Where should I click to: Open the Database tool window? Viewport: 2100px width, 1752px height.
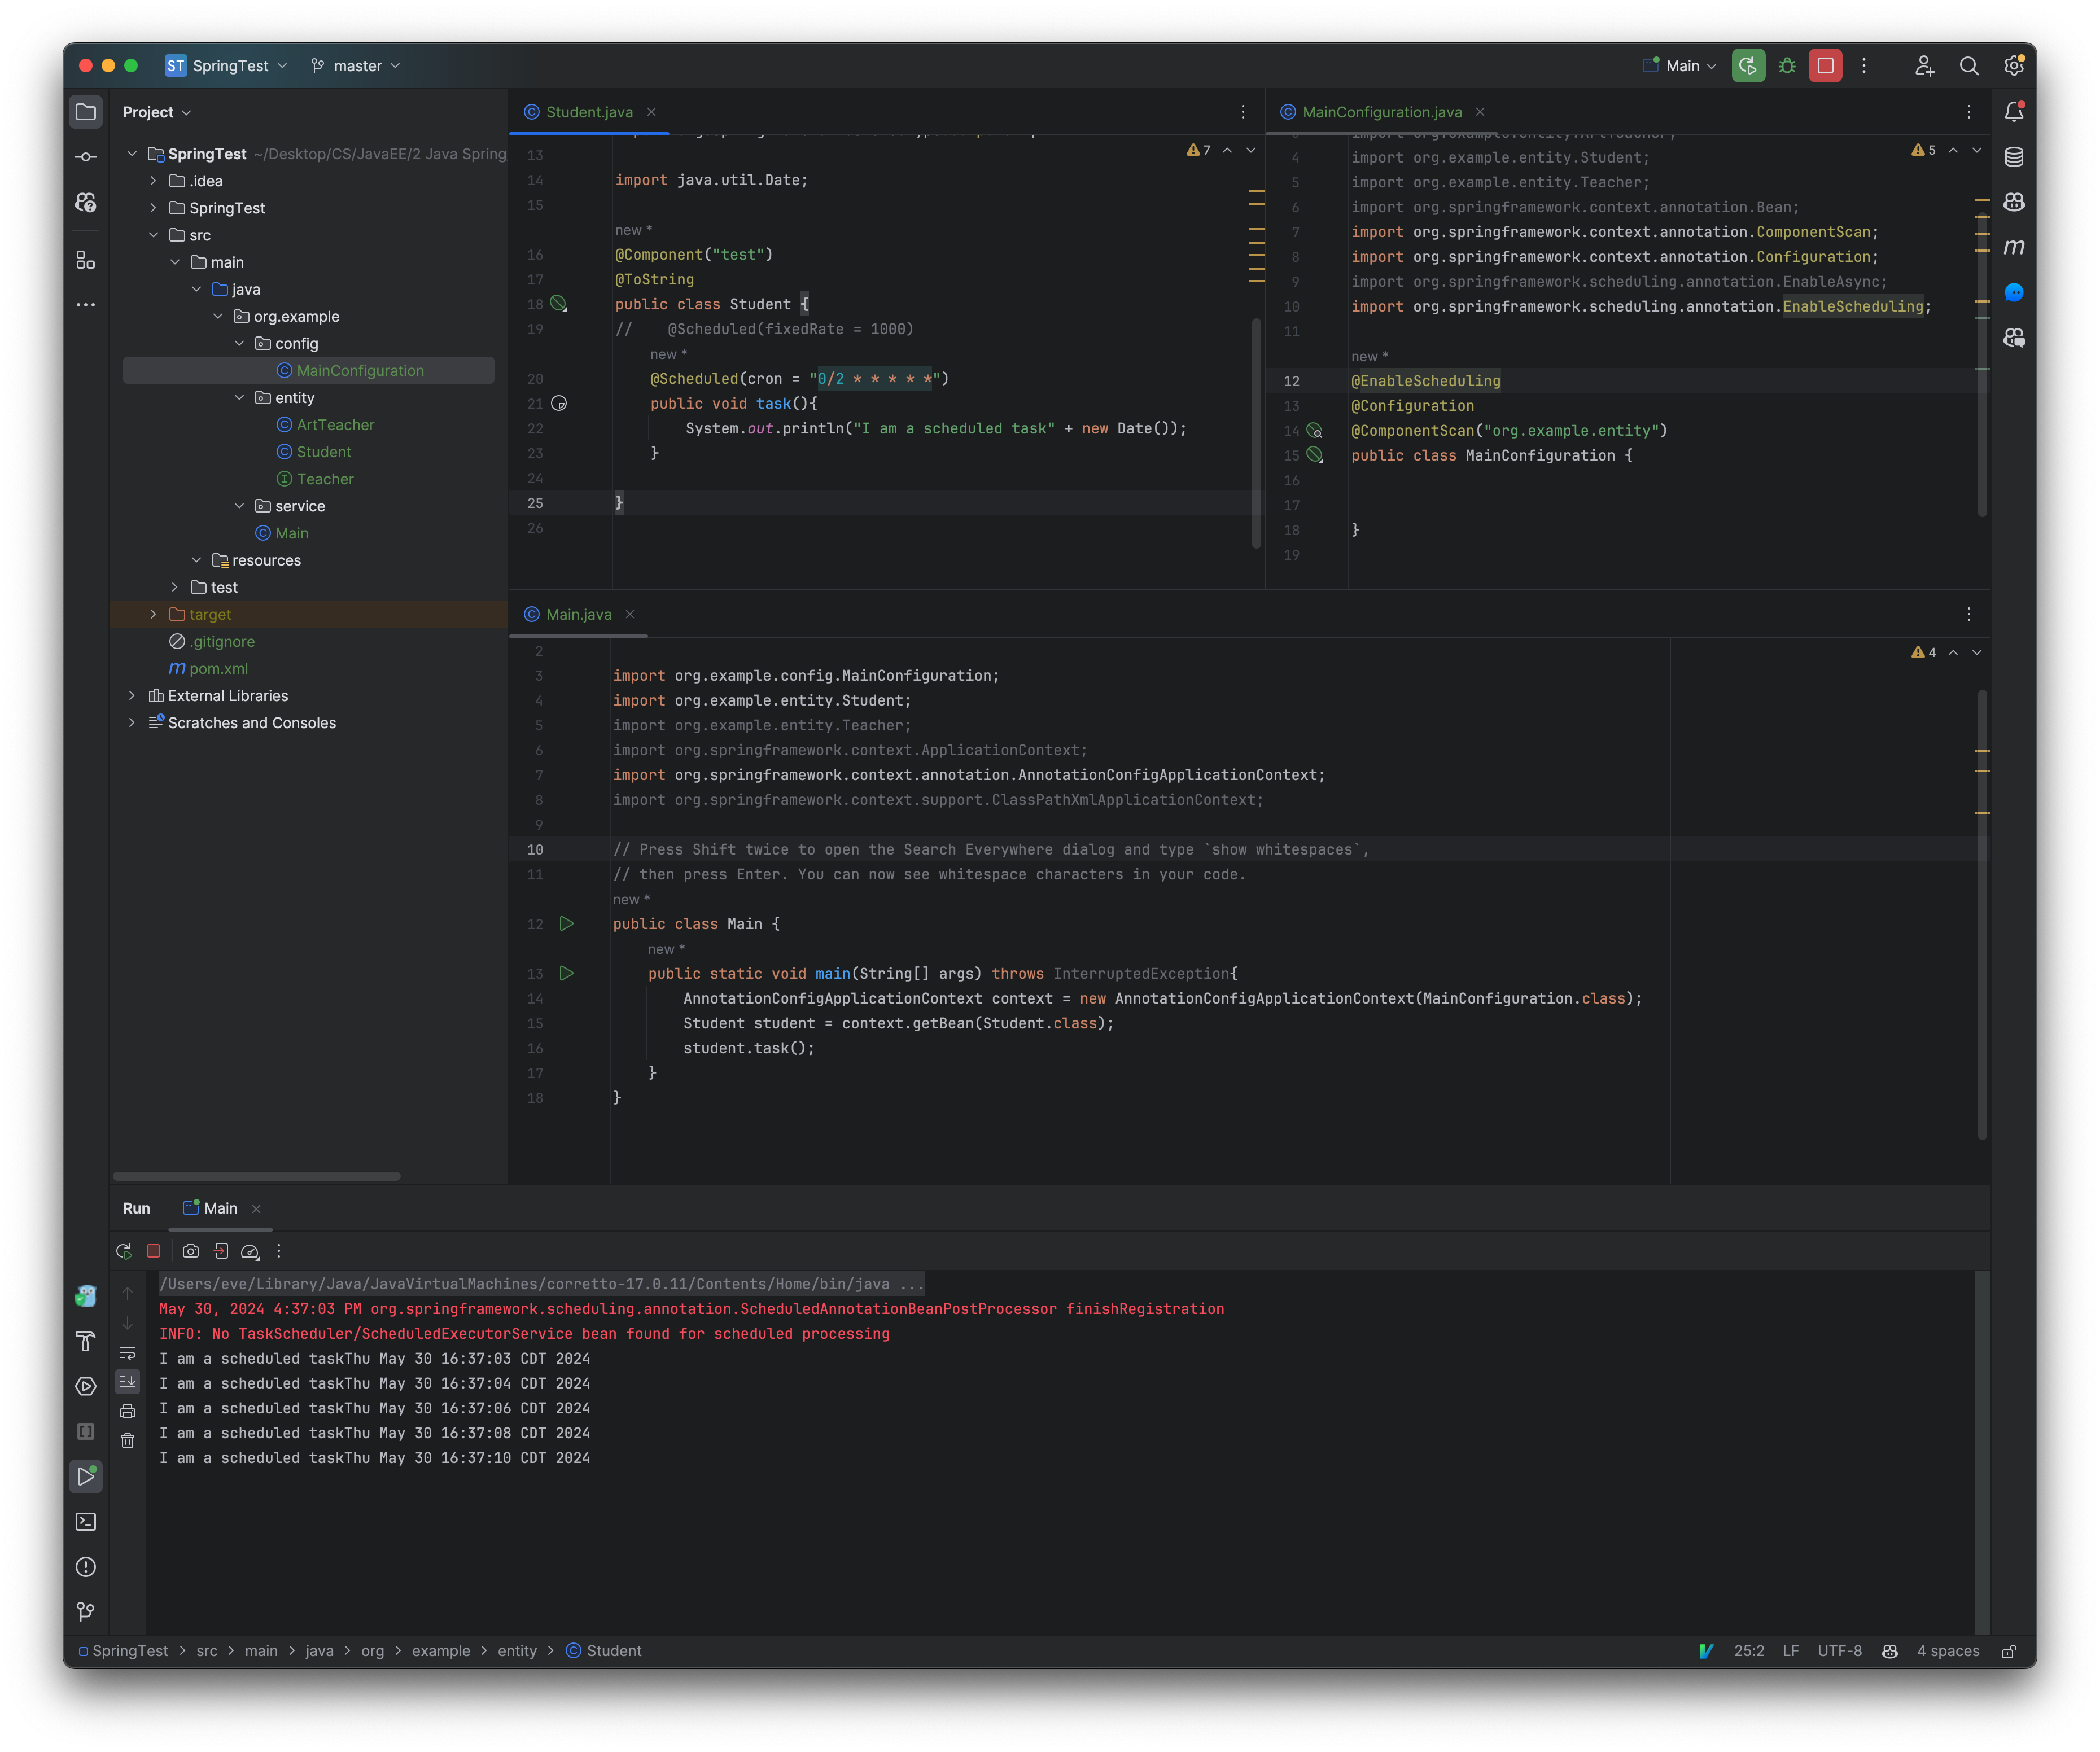pyautogui.click(x=2014, y=156)
